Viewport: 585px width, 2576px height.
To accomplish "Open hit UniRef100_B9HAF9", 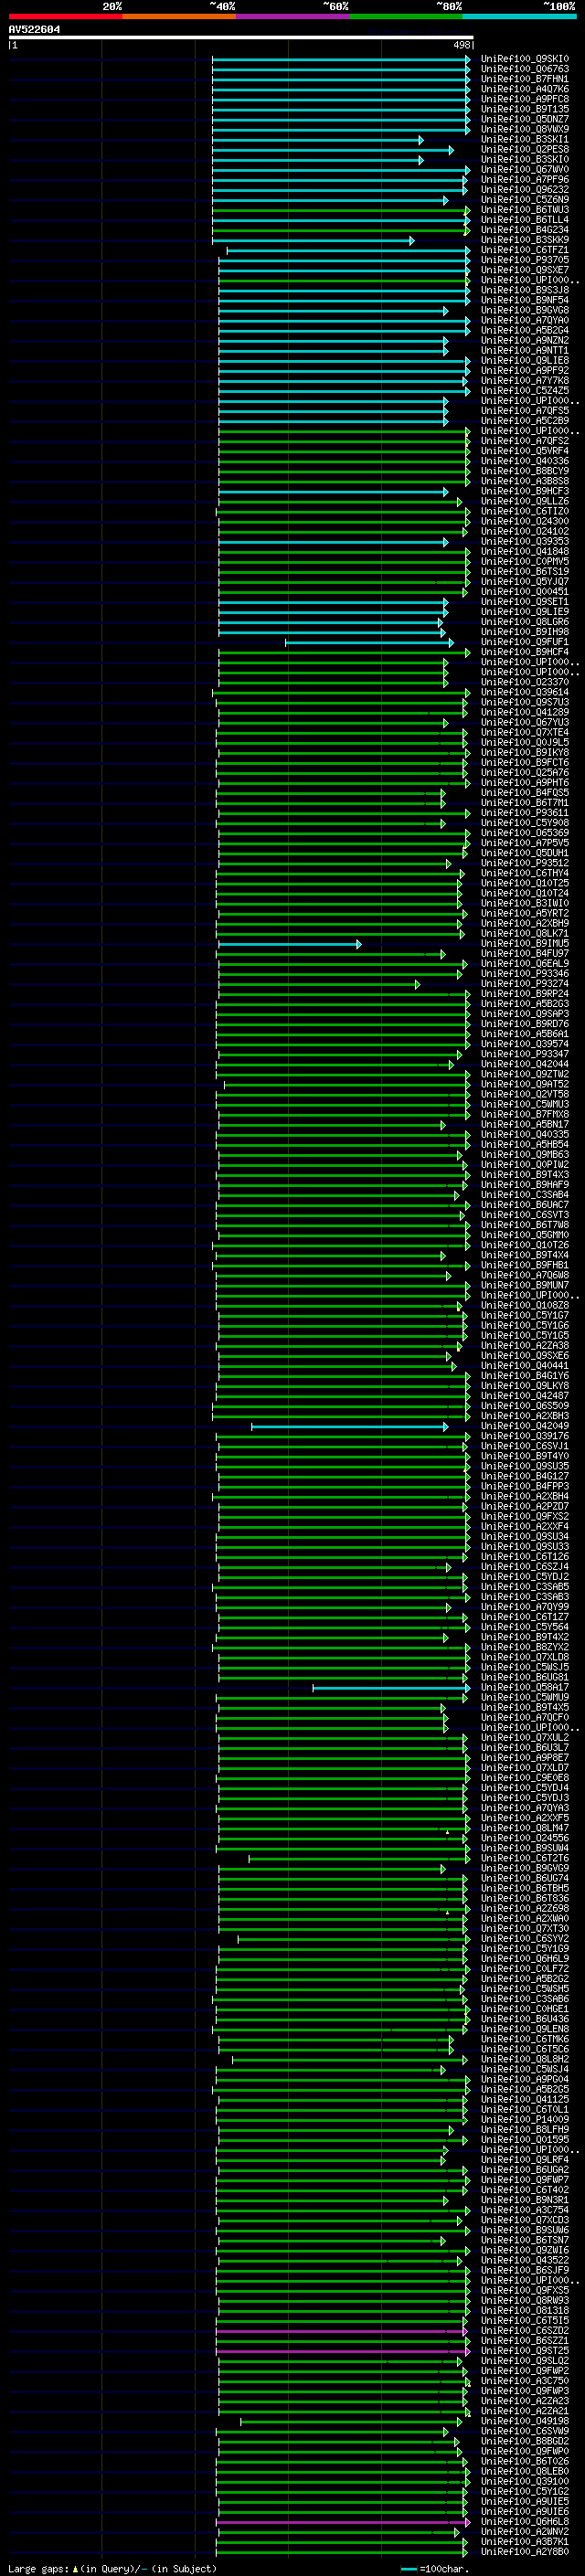I will [x=525, y=1185].
